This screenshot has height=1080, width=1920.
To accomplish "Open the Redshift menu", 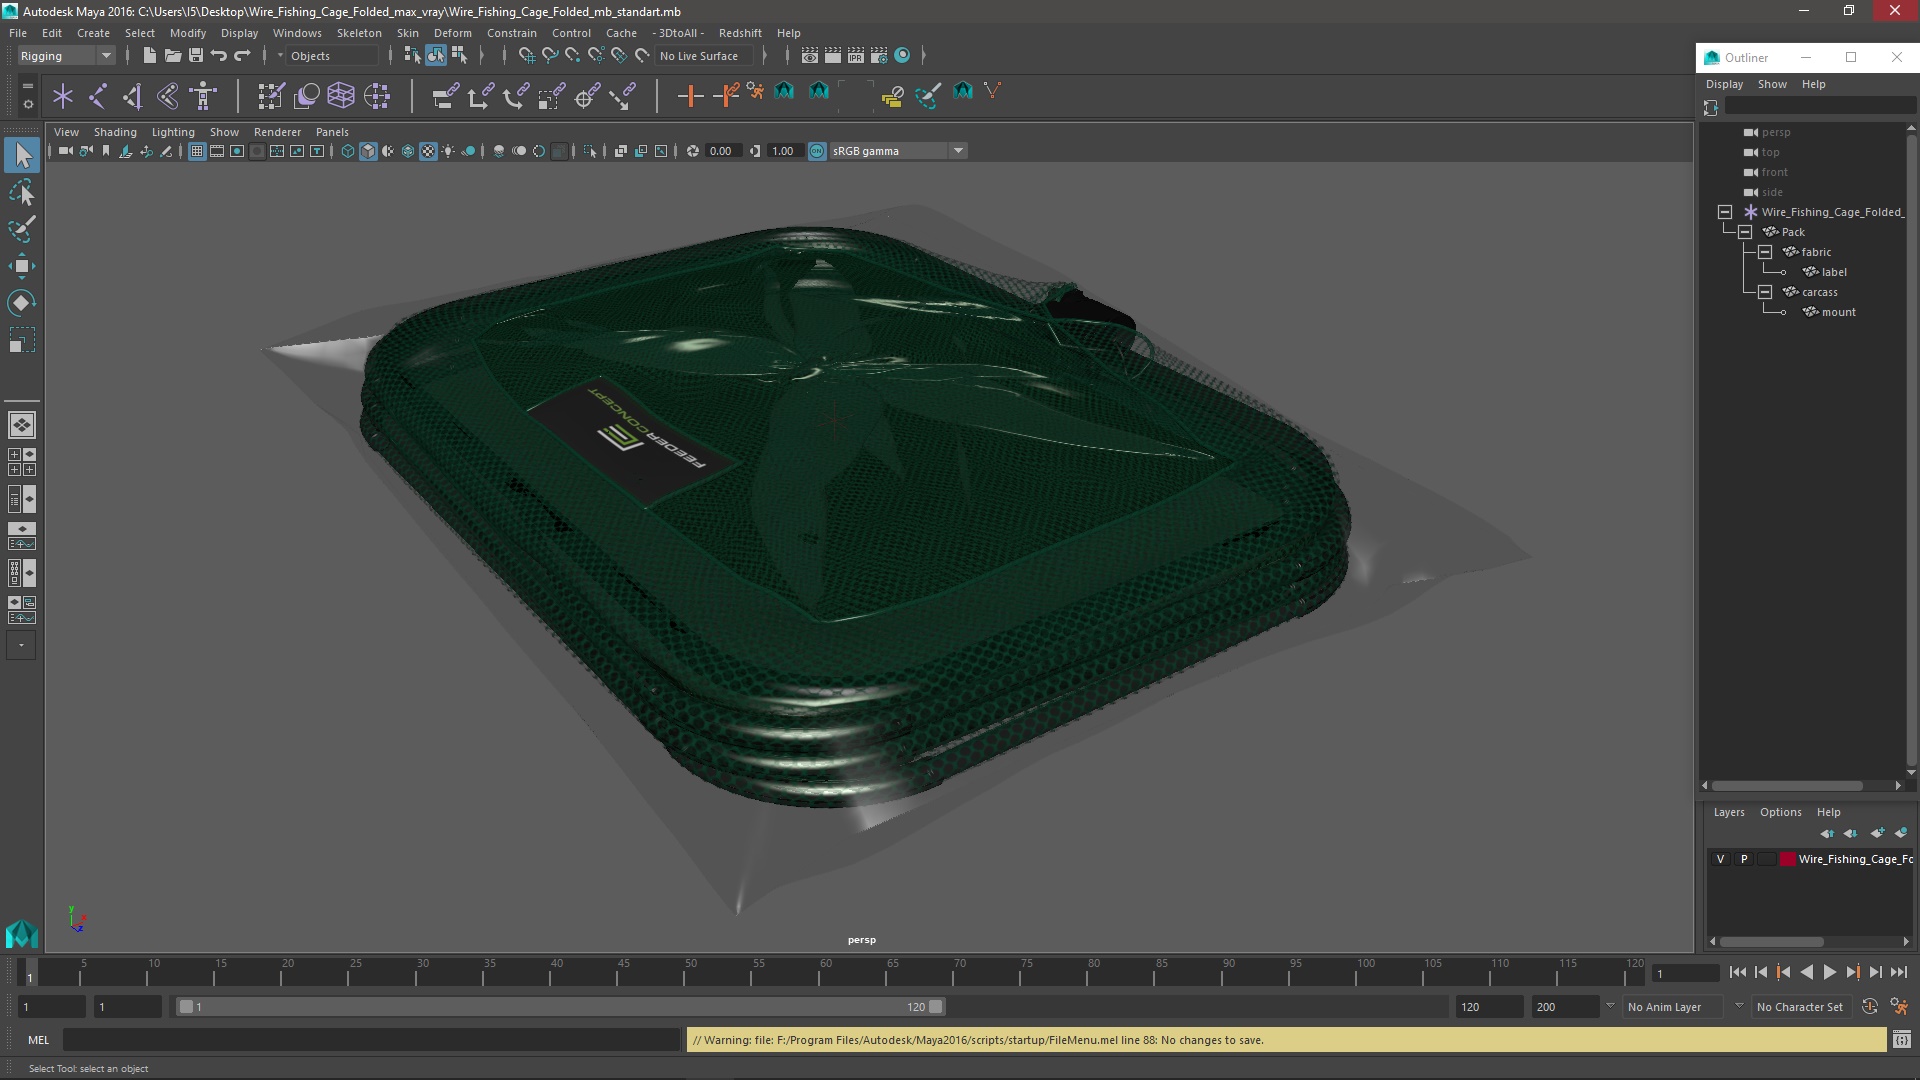I will point(740,33).
